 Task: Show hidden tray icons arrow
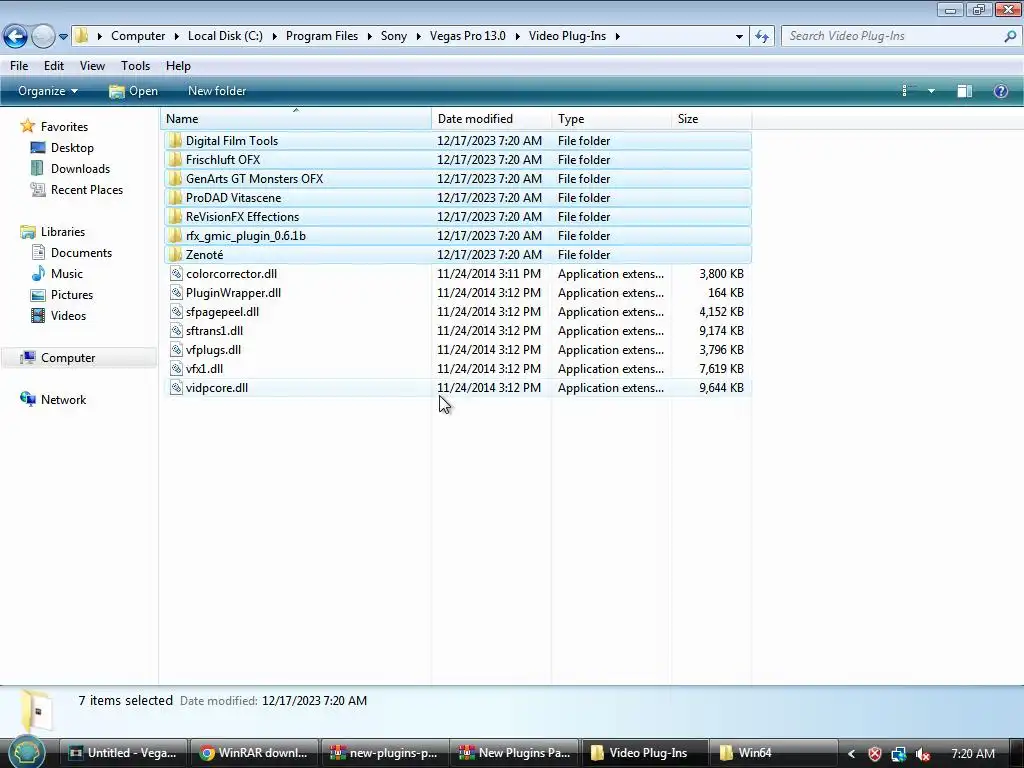851,754
